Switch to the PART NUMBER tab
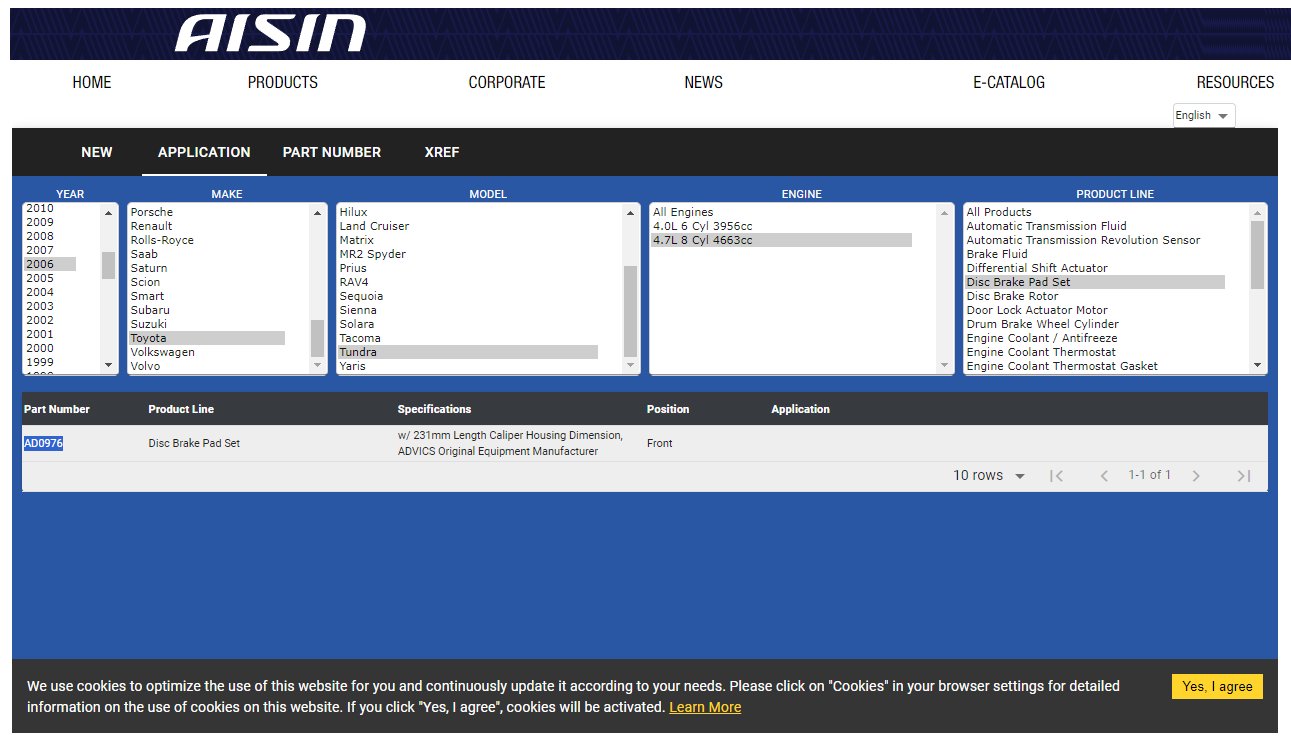 [332, 152]
